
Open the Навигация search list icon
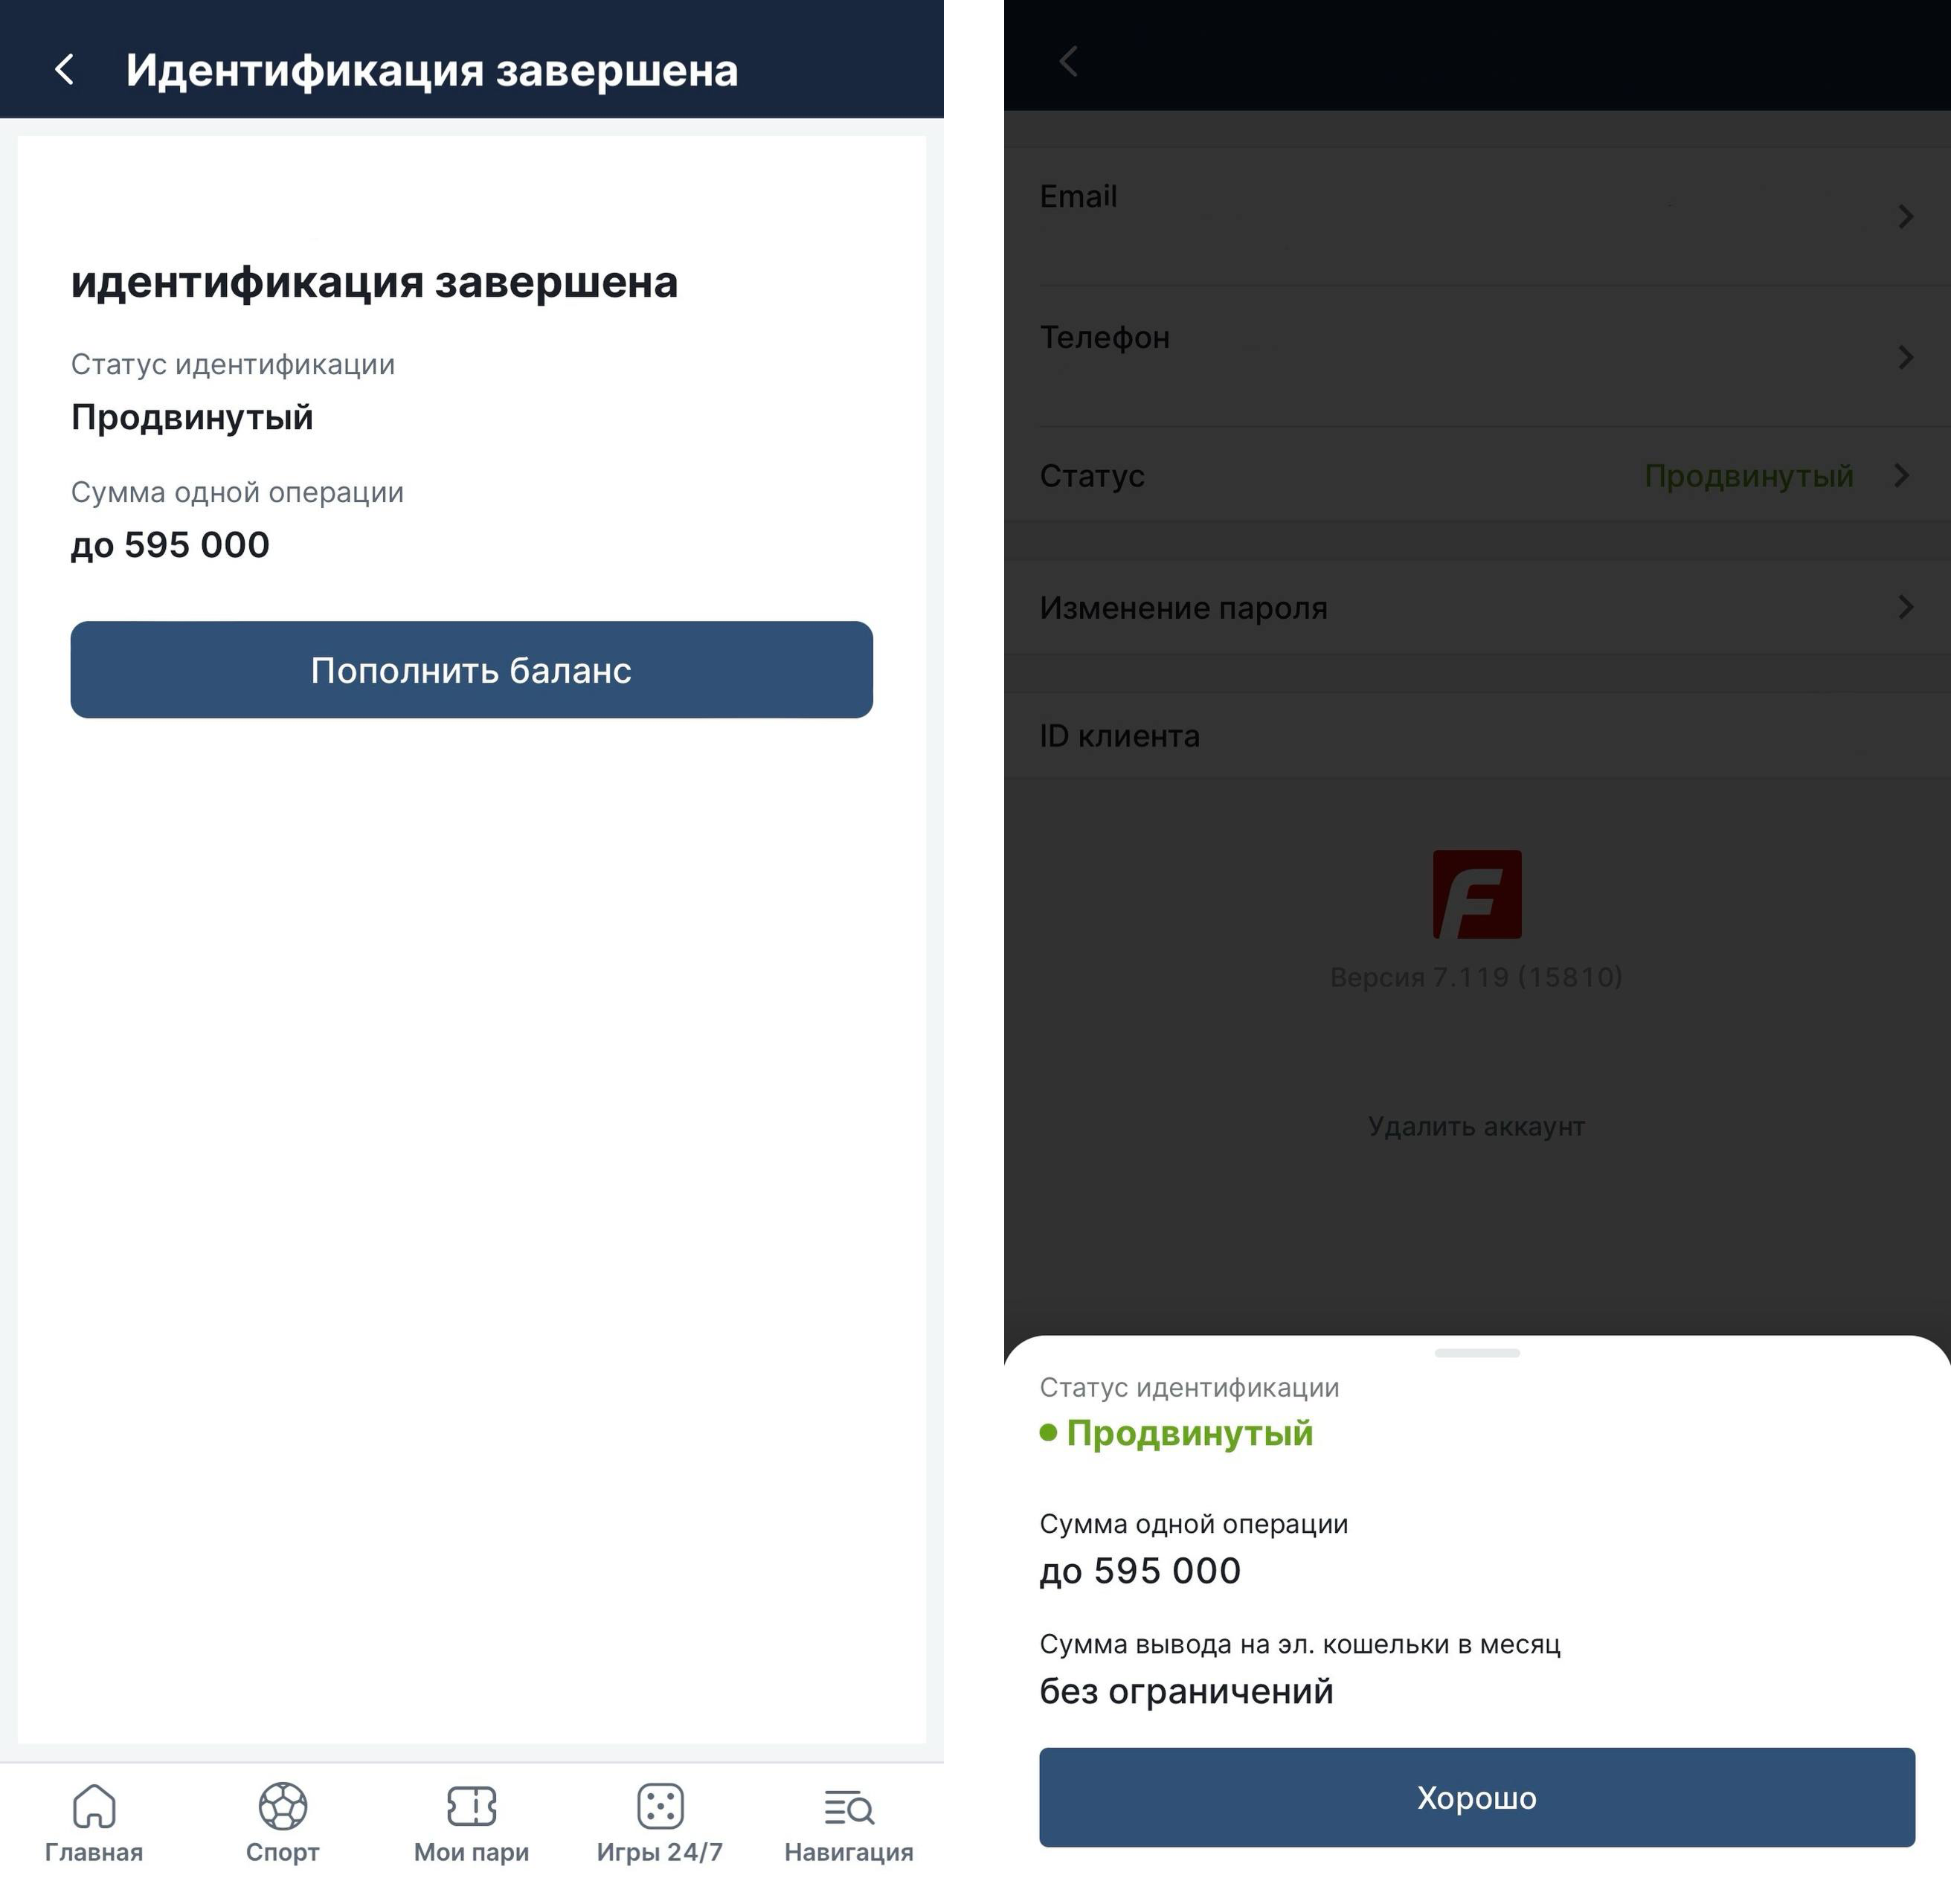849,1807
